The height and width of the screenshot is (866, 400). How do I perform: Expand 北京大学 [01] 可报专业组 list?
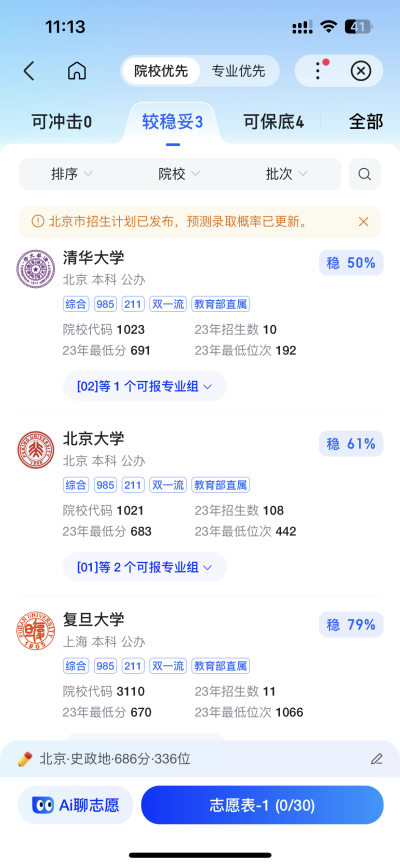coord(145,567)
